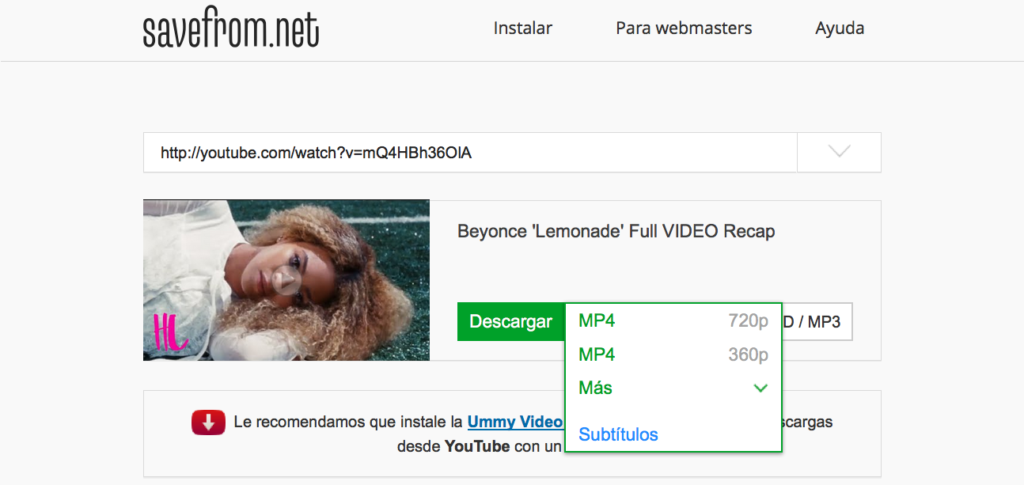
Task: Open the Ummy Video link
Action: [x=515, y=422]
